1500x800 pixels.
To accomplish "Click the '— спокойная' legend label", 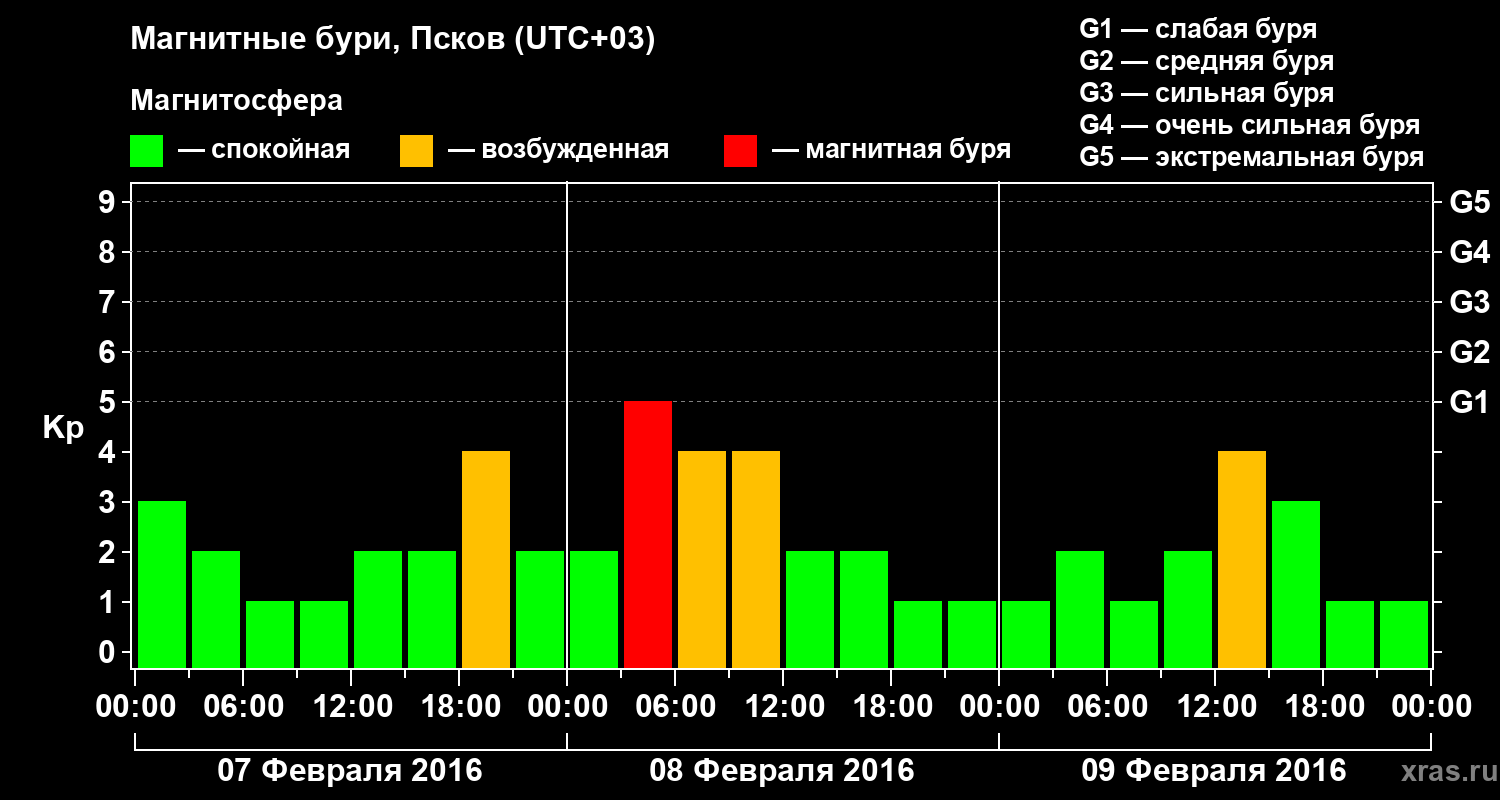I will coord(264,150).
